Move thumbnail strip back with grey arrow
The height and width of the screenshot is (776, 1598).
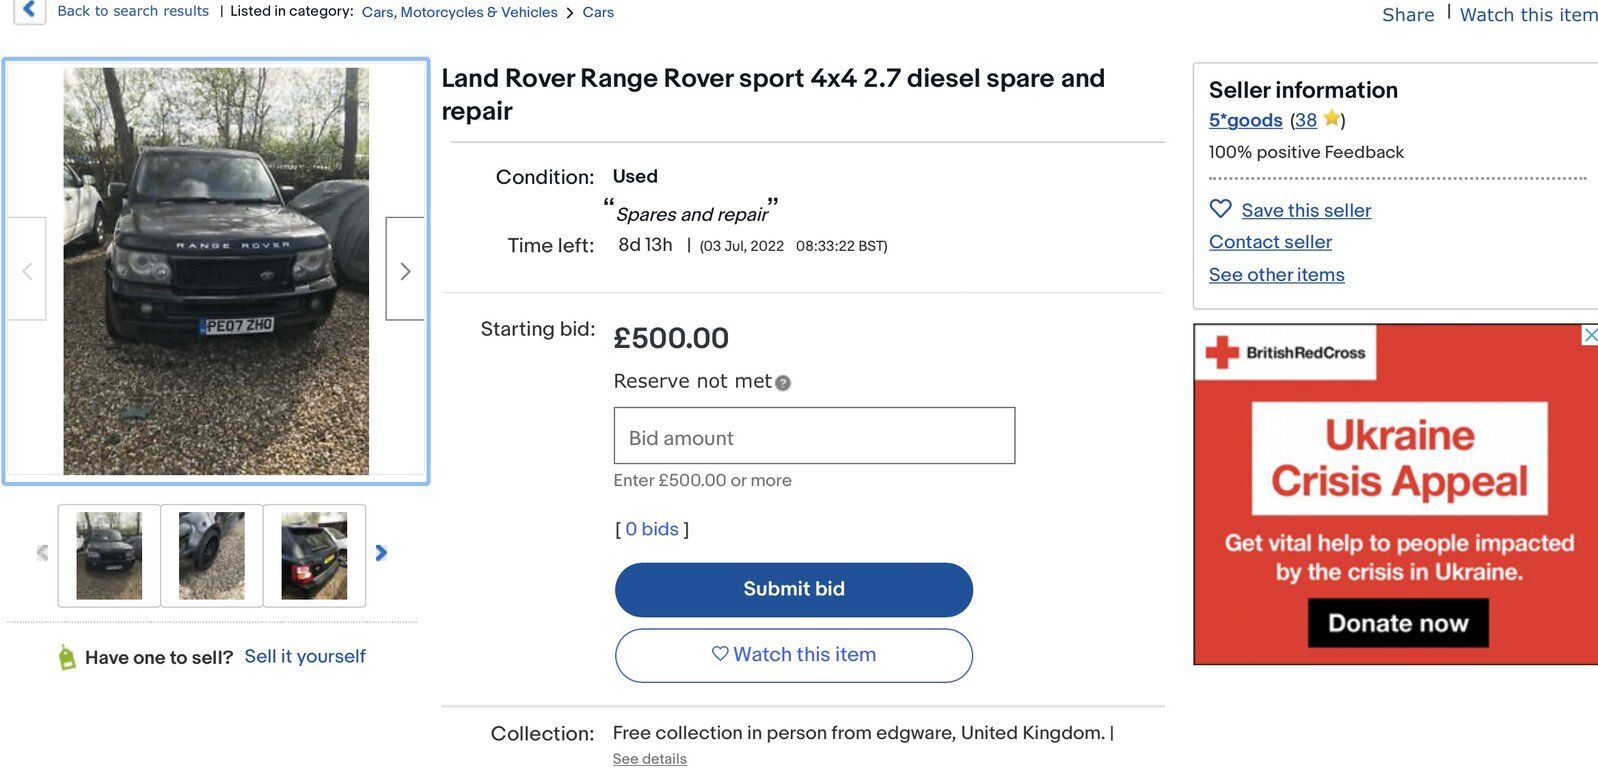(x=42, y=553)
